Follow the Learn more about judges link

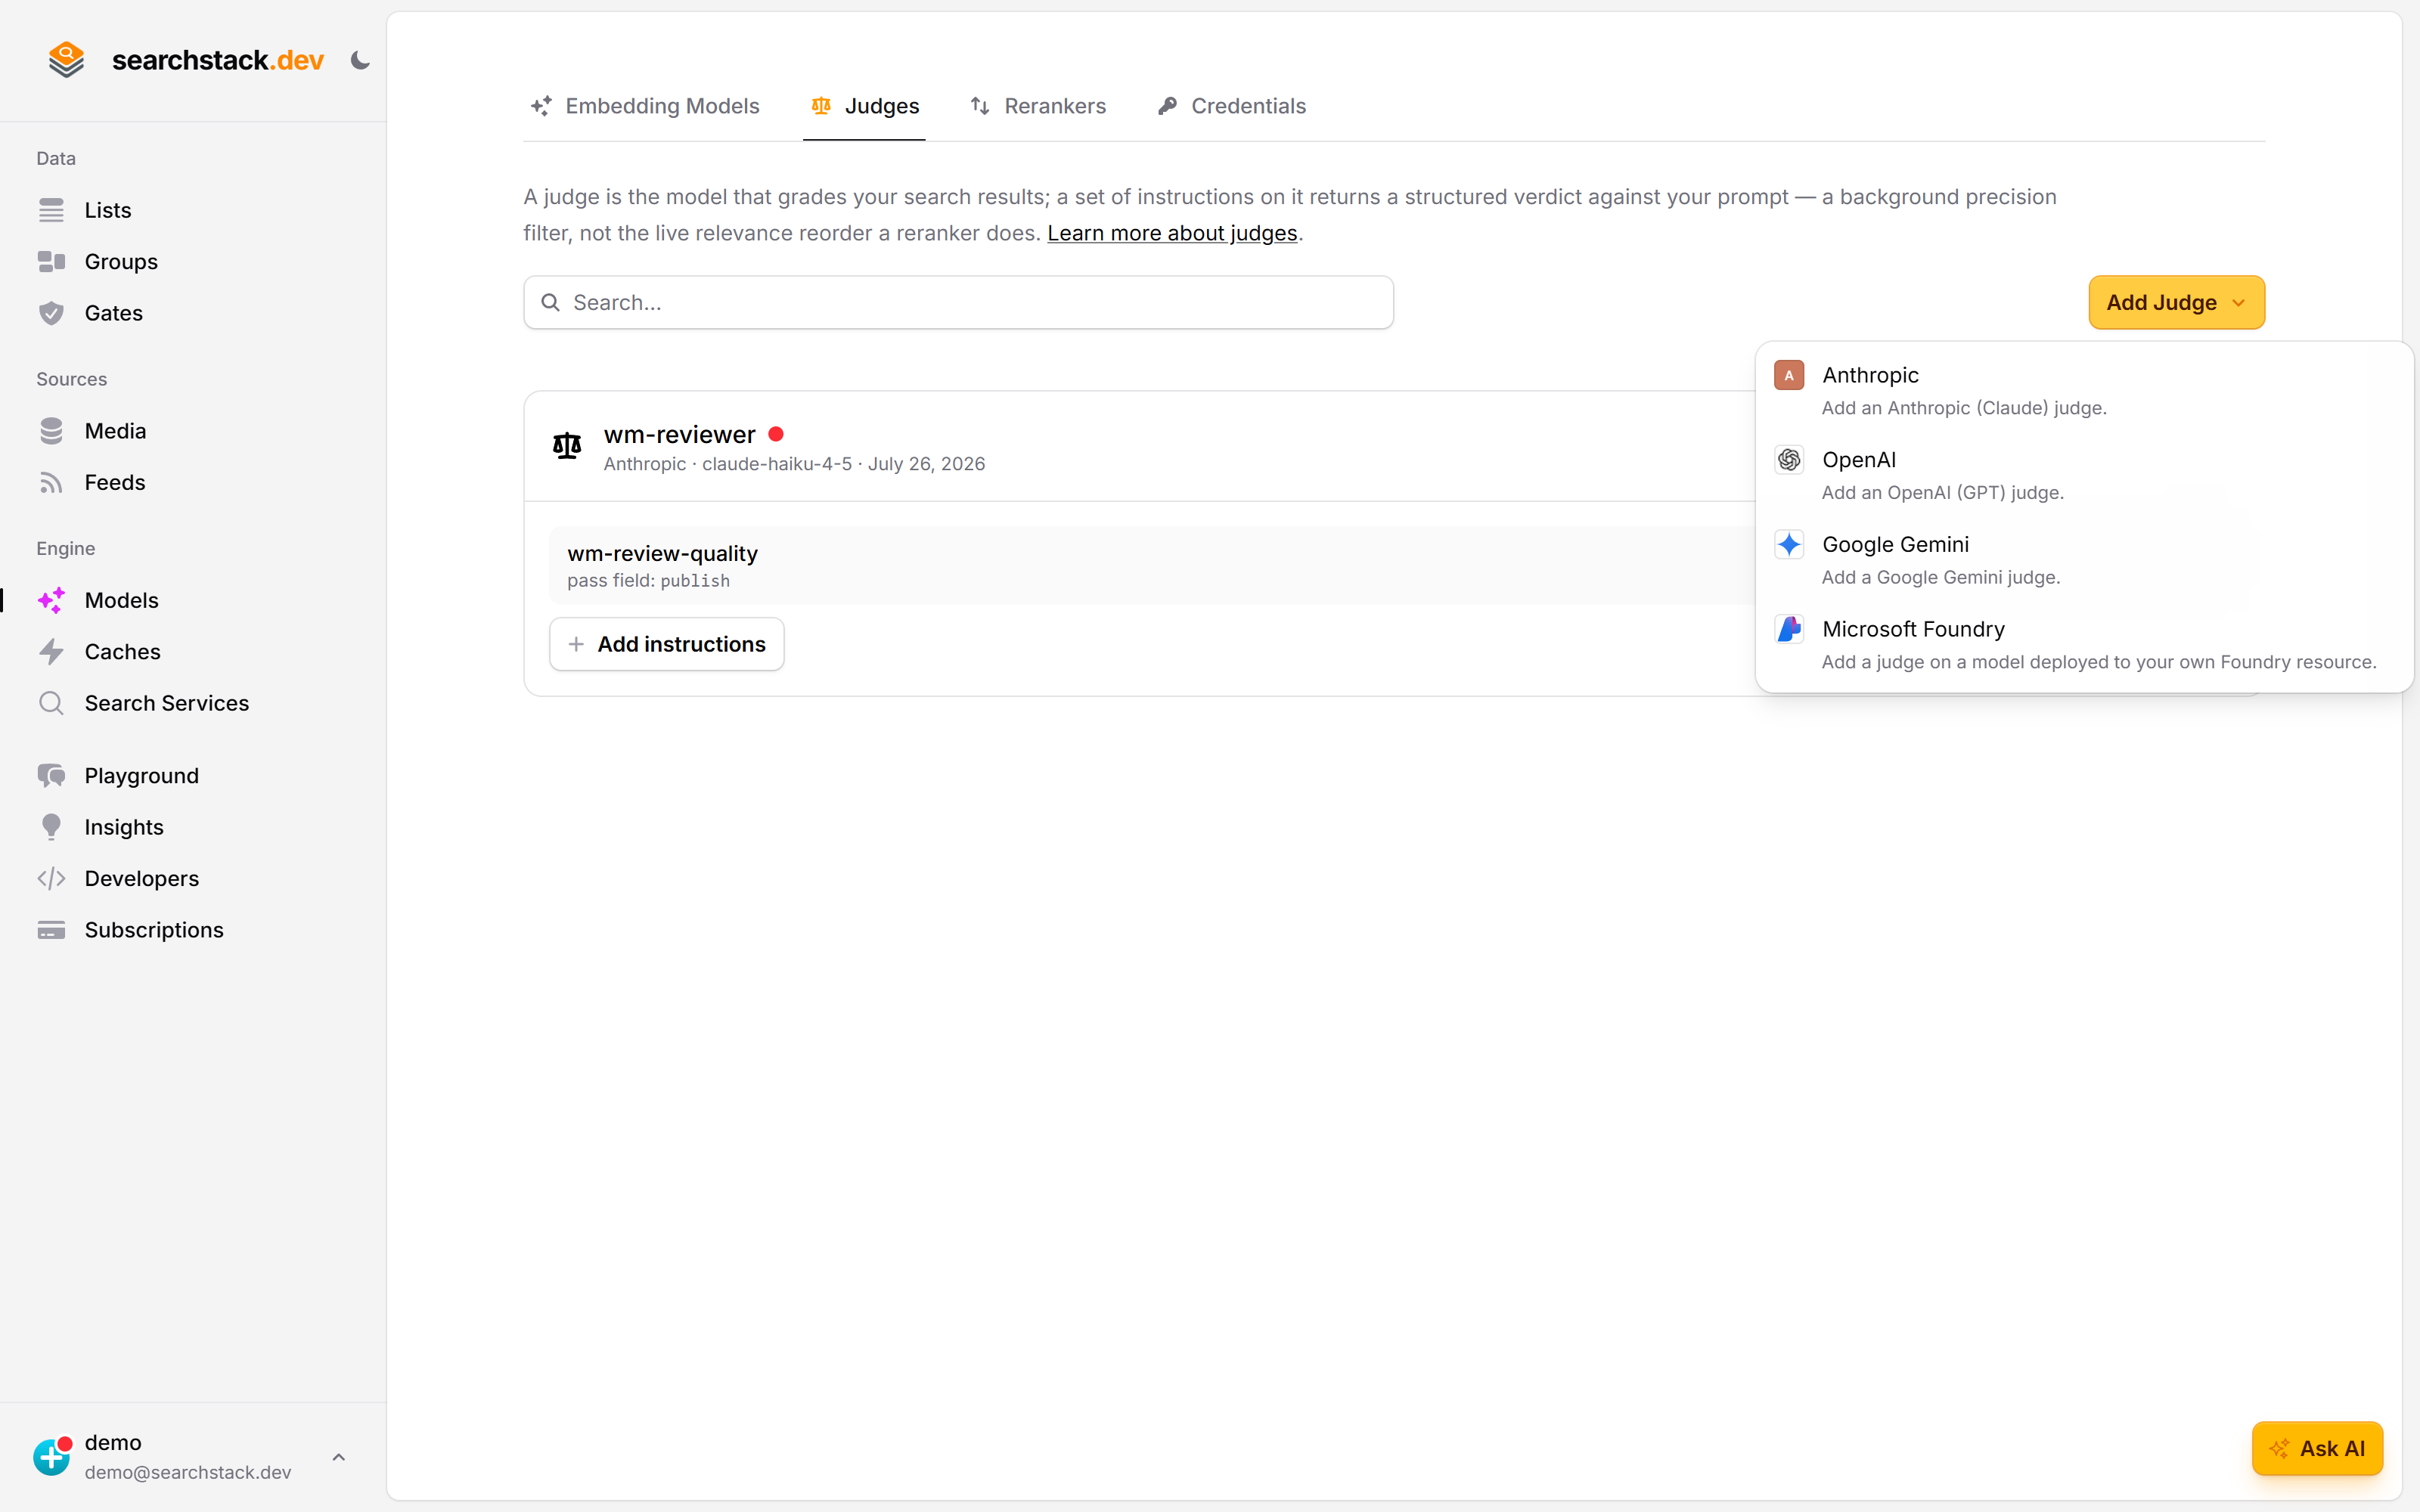coord(1172,233)
